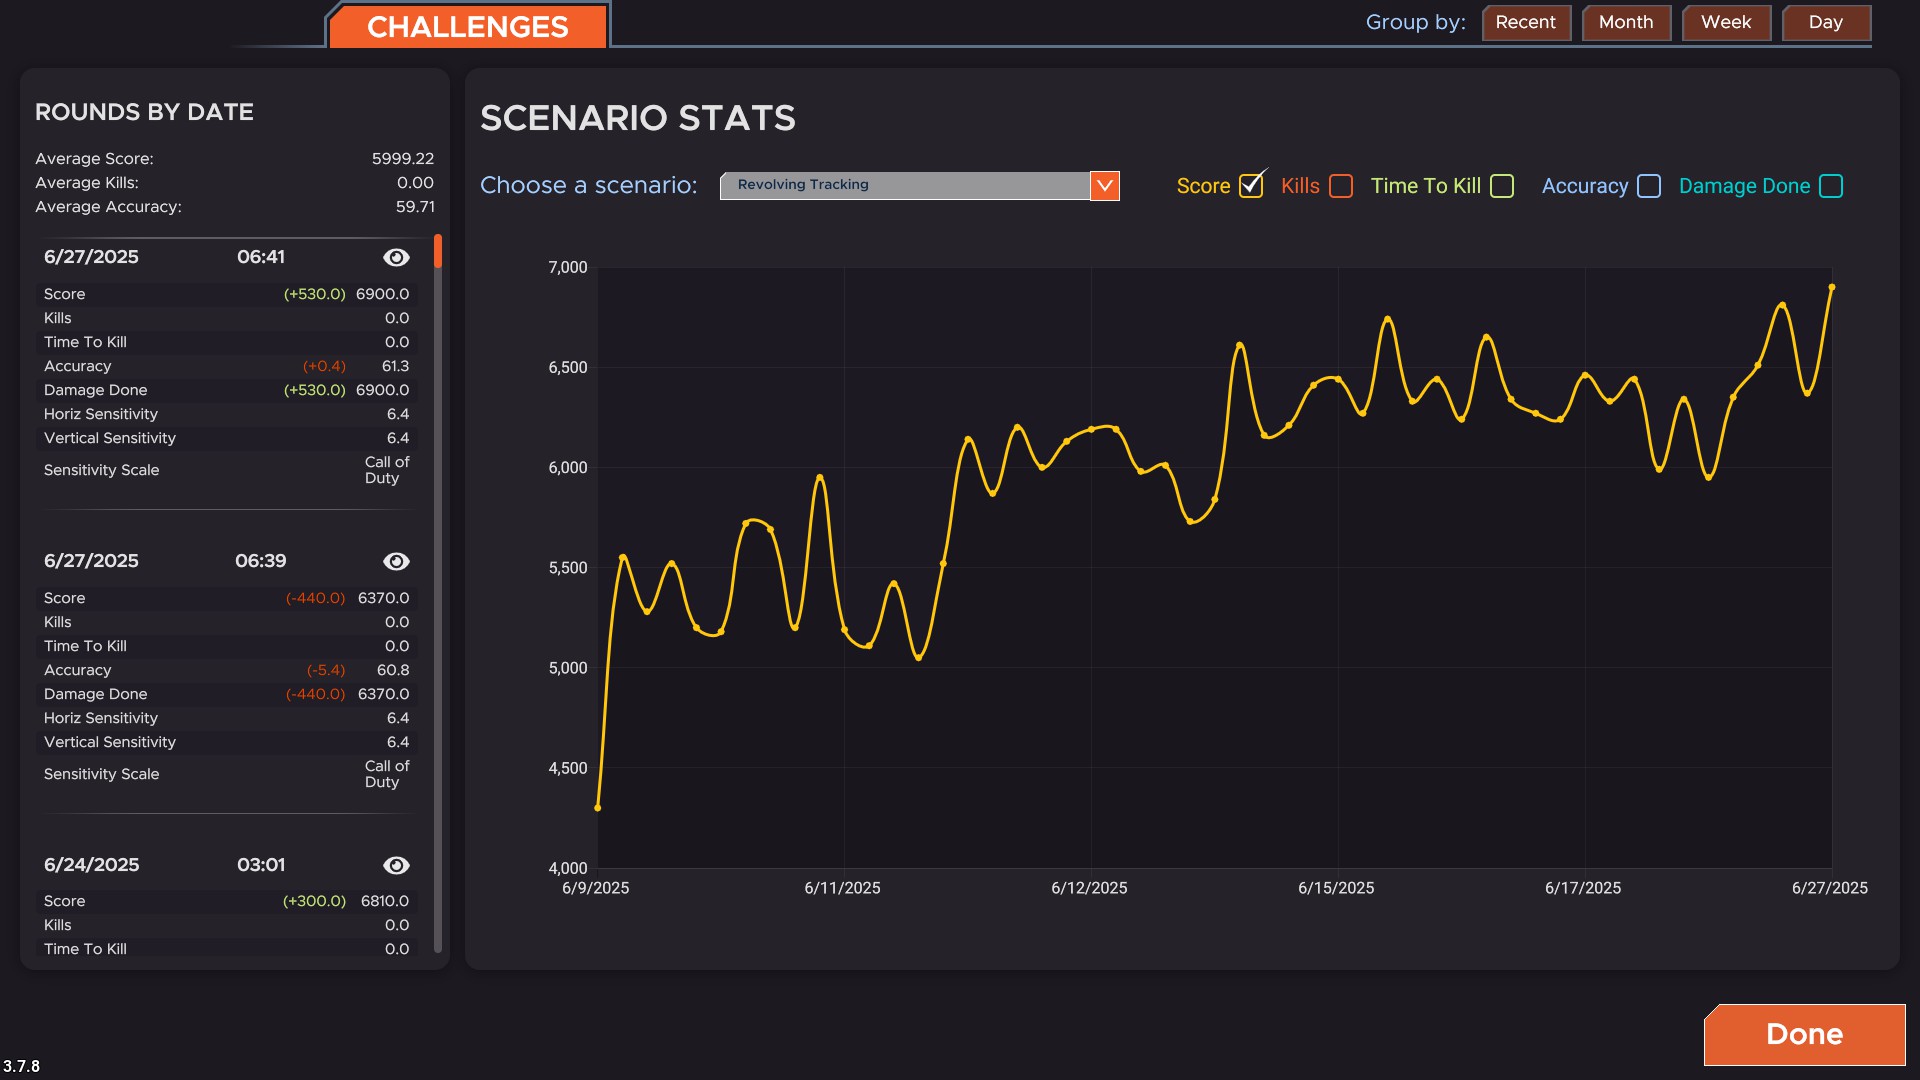Open scenario dropdown via orange arrow

(1104, 185)
